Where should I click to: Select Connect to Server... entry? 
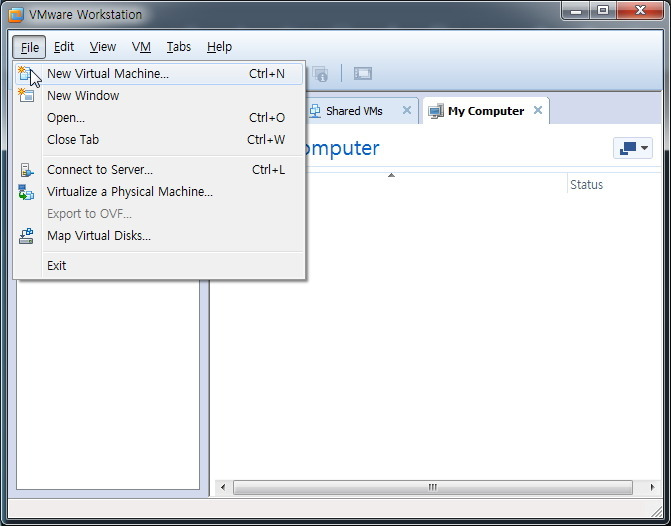[159, 170]
